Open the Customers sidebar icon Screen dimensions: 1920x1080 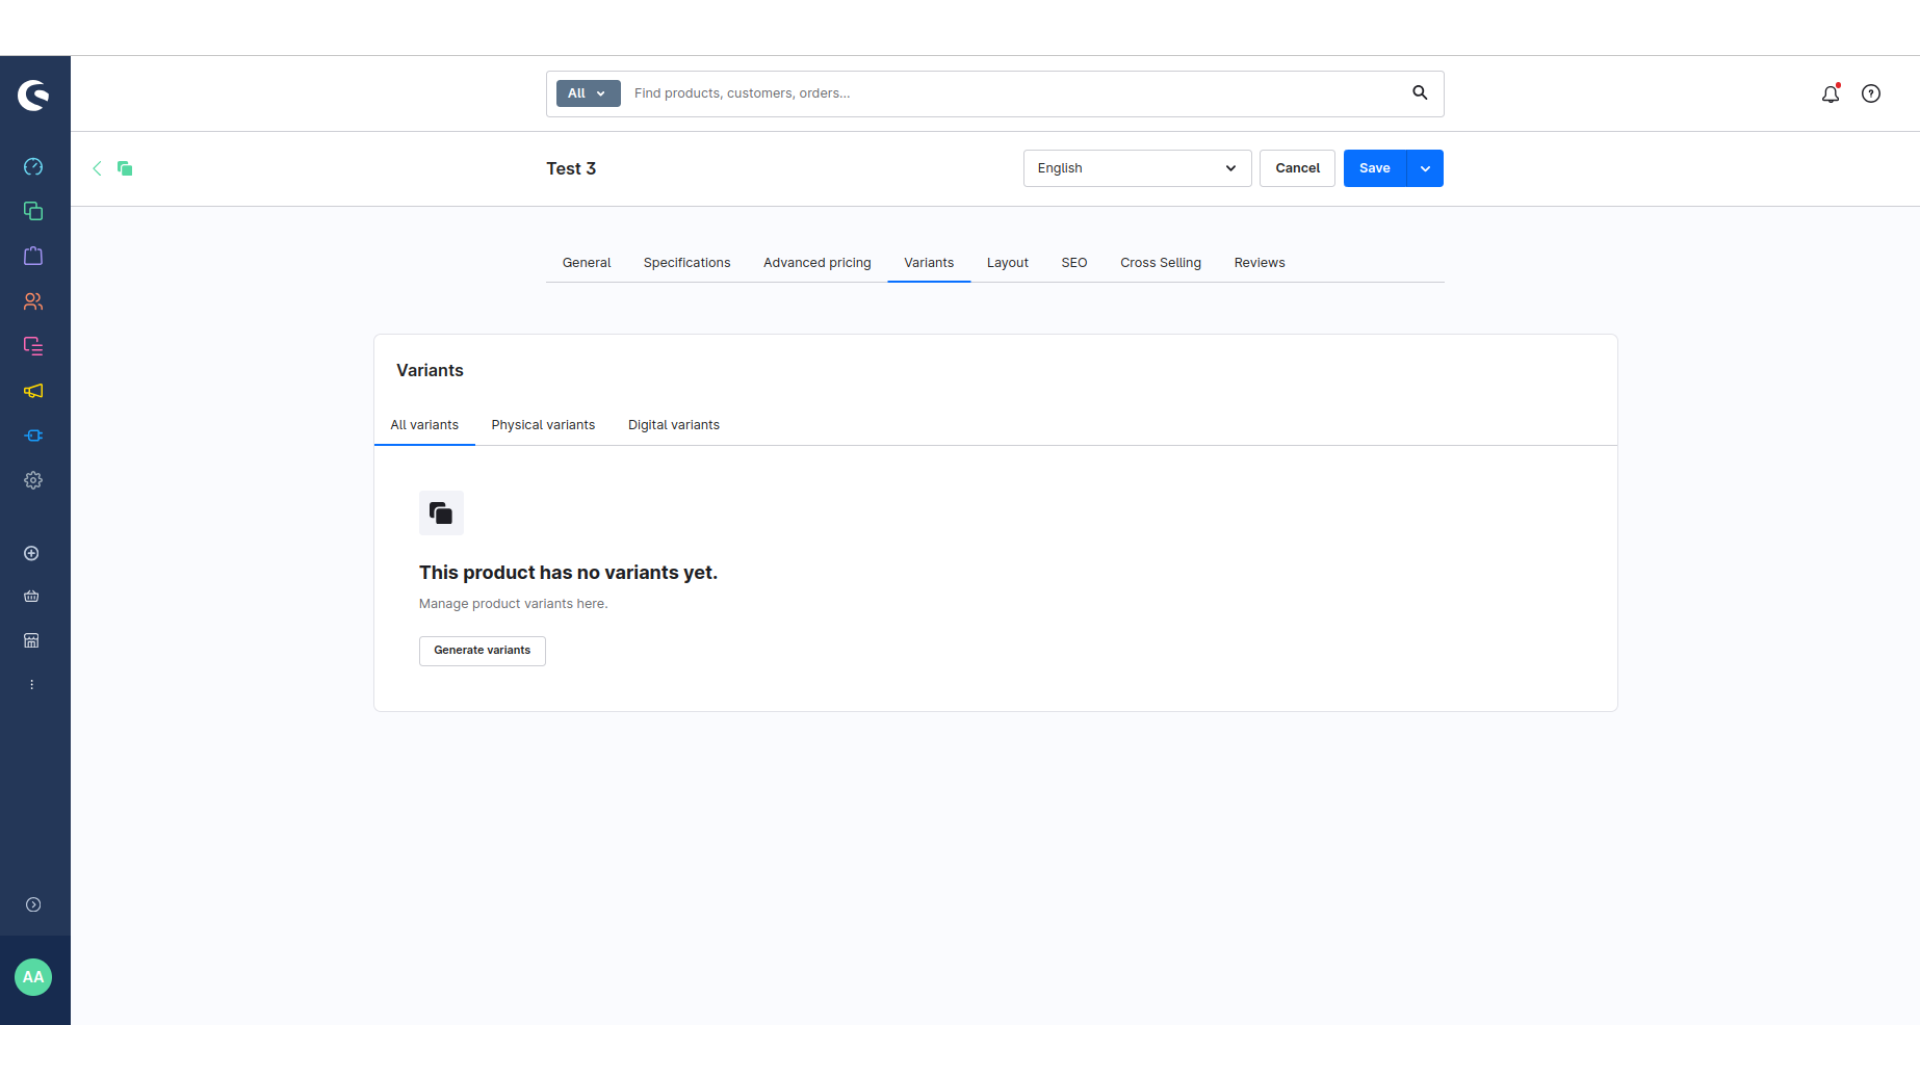(33, 301)
